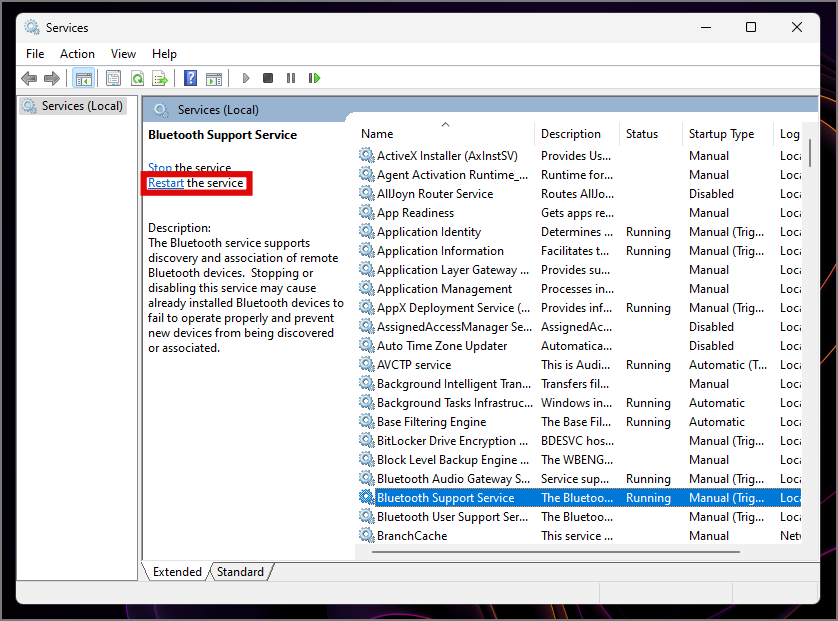This screenshot has height=621, width=838.
Task: Select the AppX Deployment Service row
Action: (x=579, y=308)
